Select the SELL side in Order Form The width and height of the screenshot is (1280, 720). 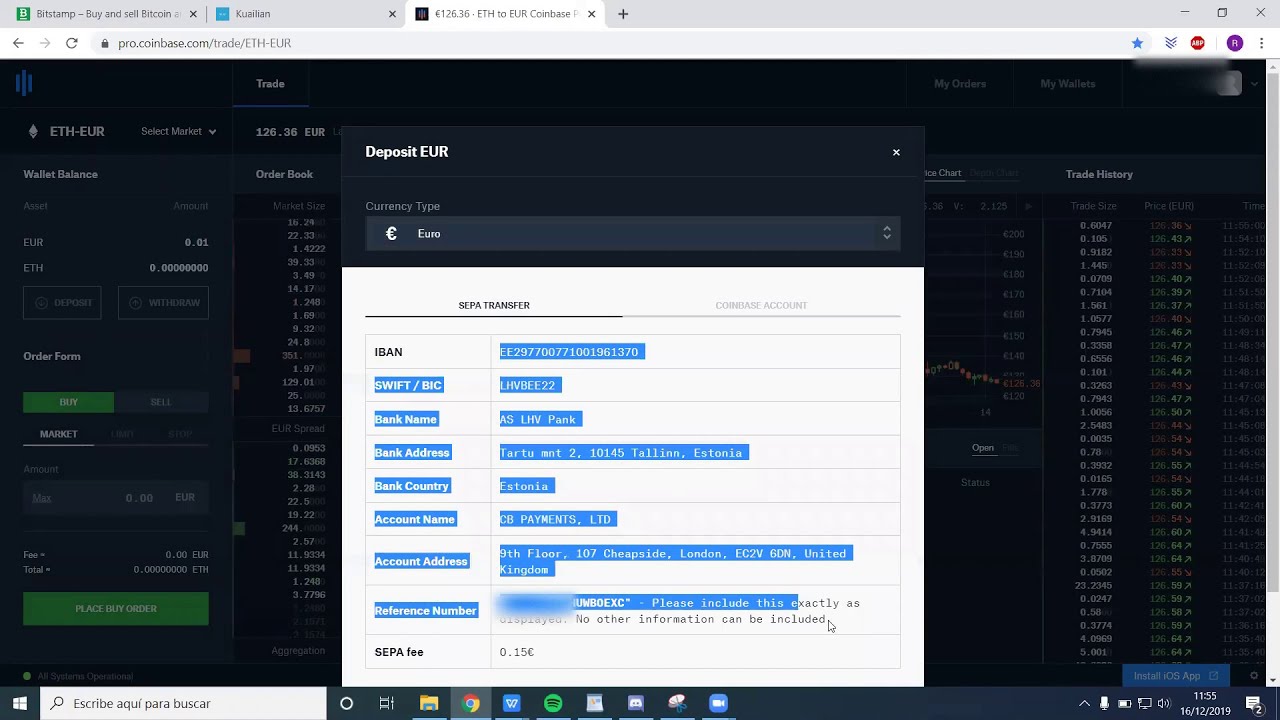tap(161, 402)
